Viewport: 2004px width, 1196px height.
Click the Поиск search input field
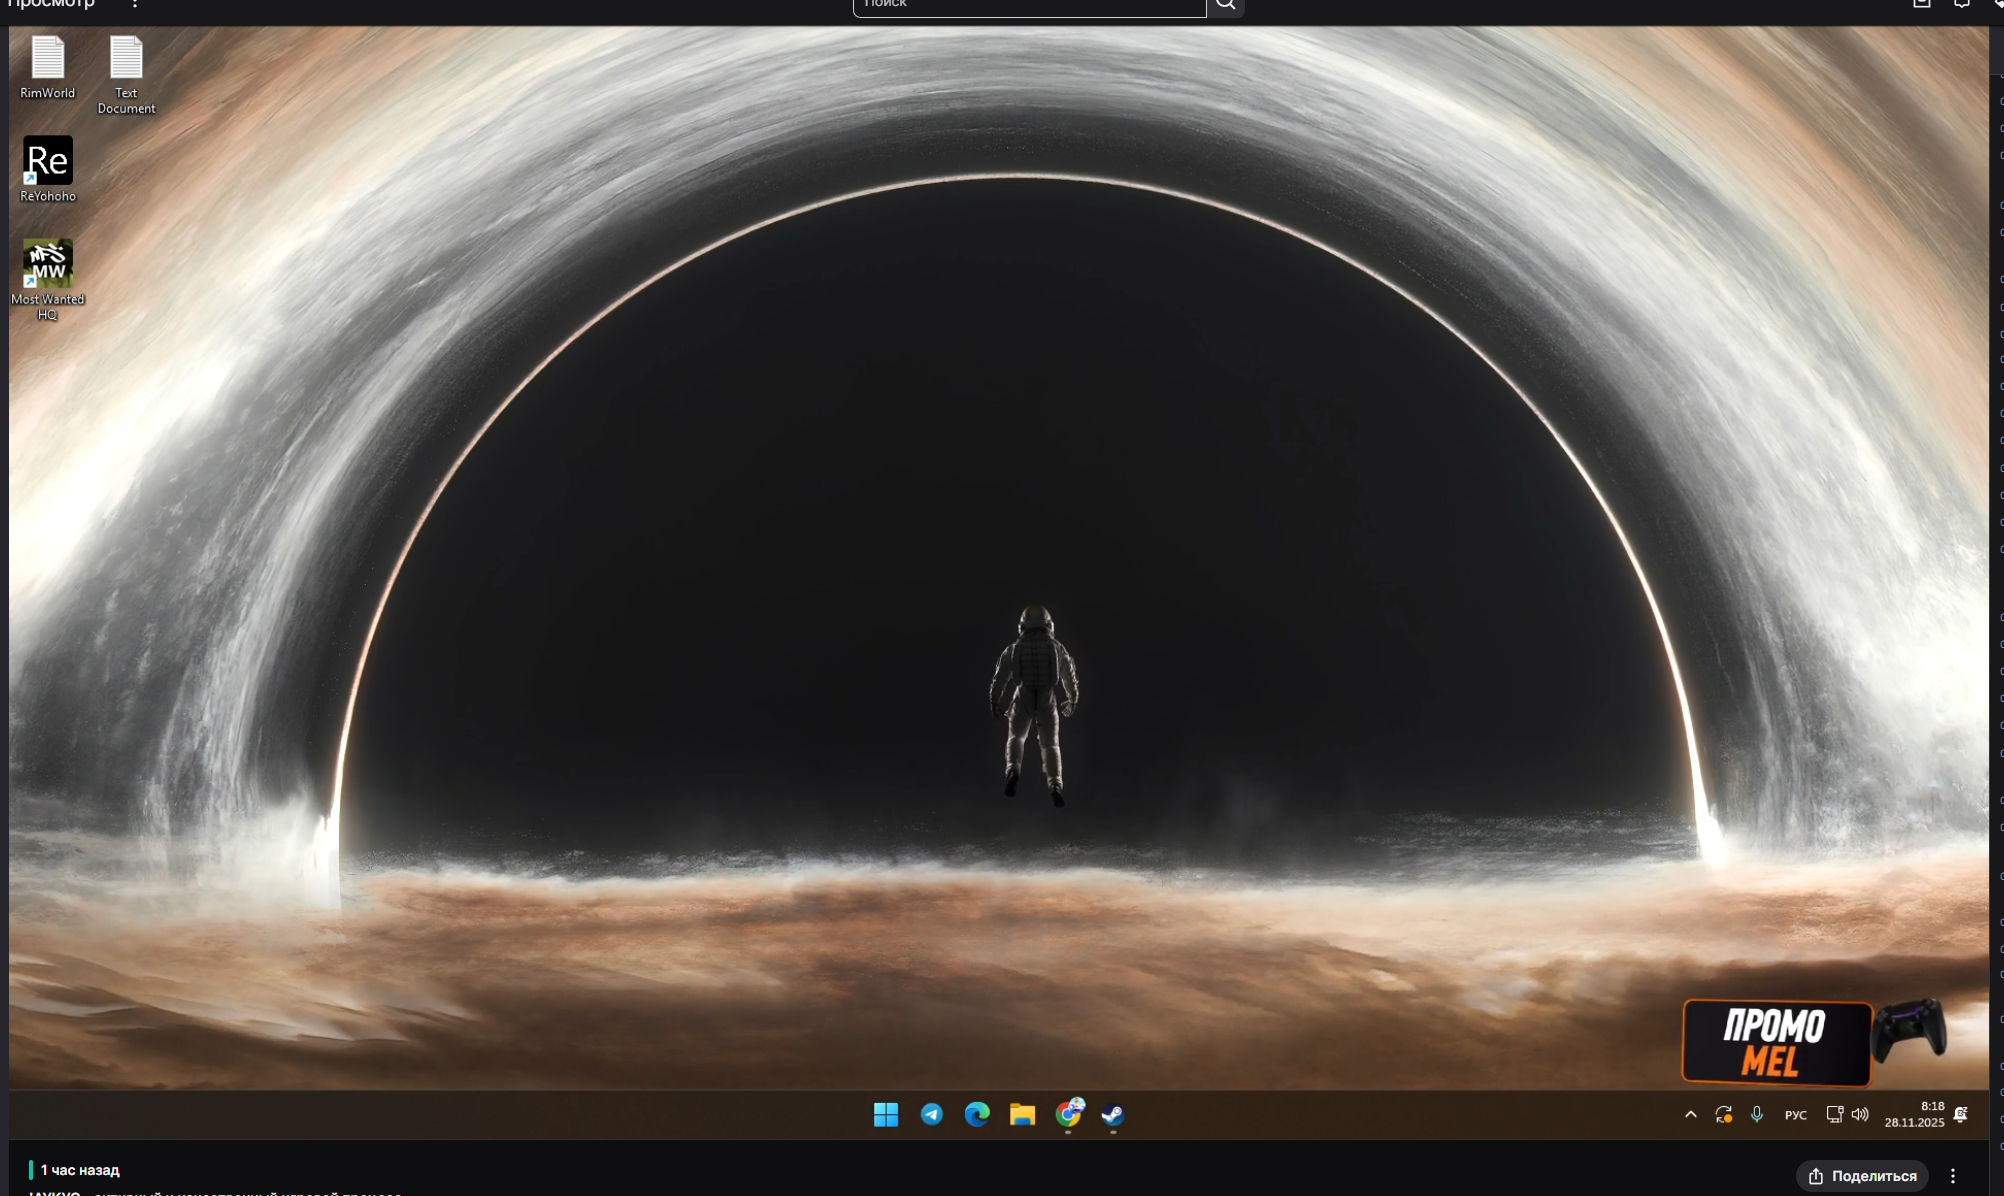tap(1029, 5)
